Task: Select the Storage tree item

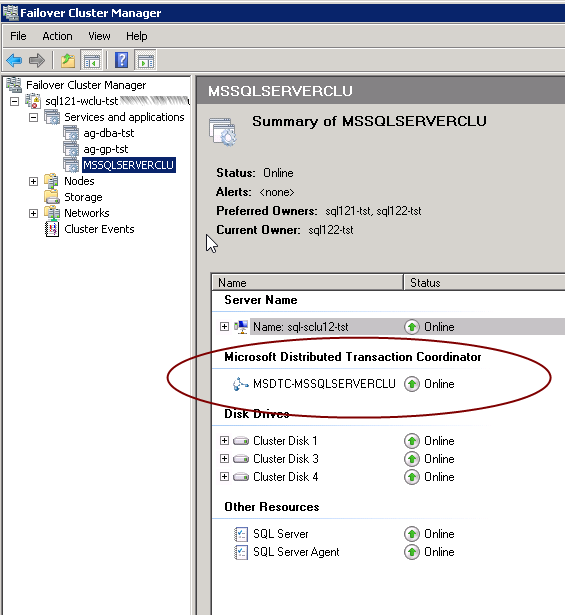Action: pyautogui.click(x=83, y=197)
